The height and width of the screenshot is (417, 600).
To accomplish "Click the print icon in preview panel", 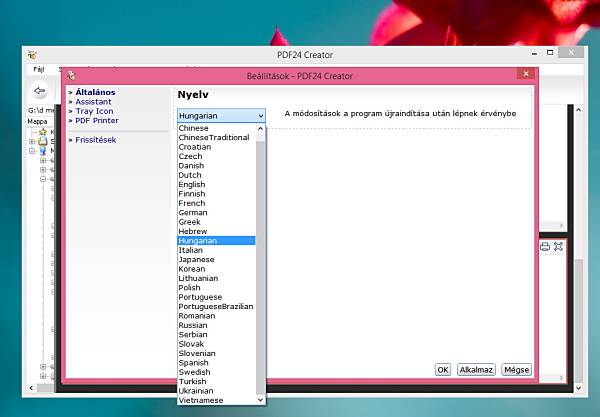I will click(x=545, y=246).
